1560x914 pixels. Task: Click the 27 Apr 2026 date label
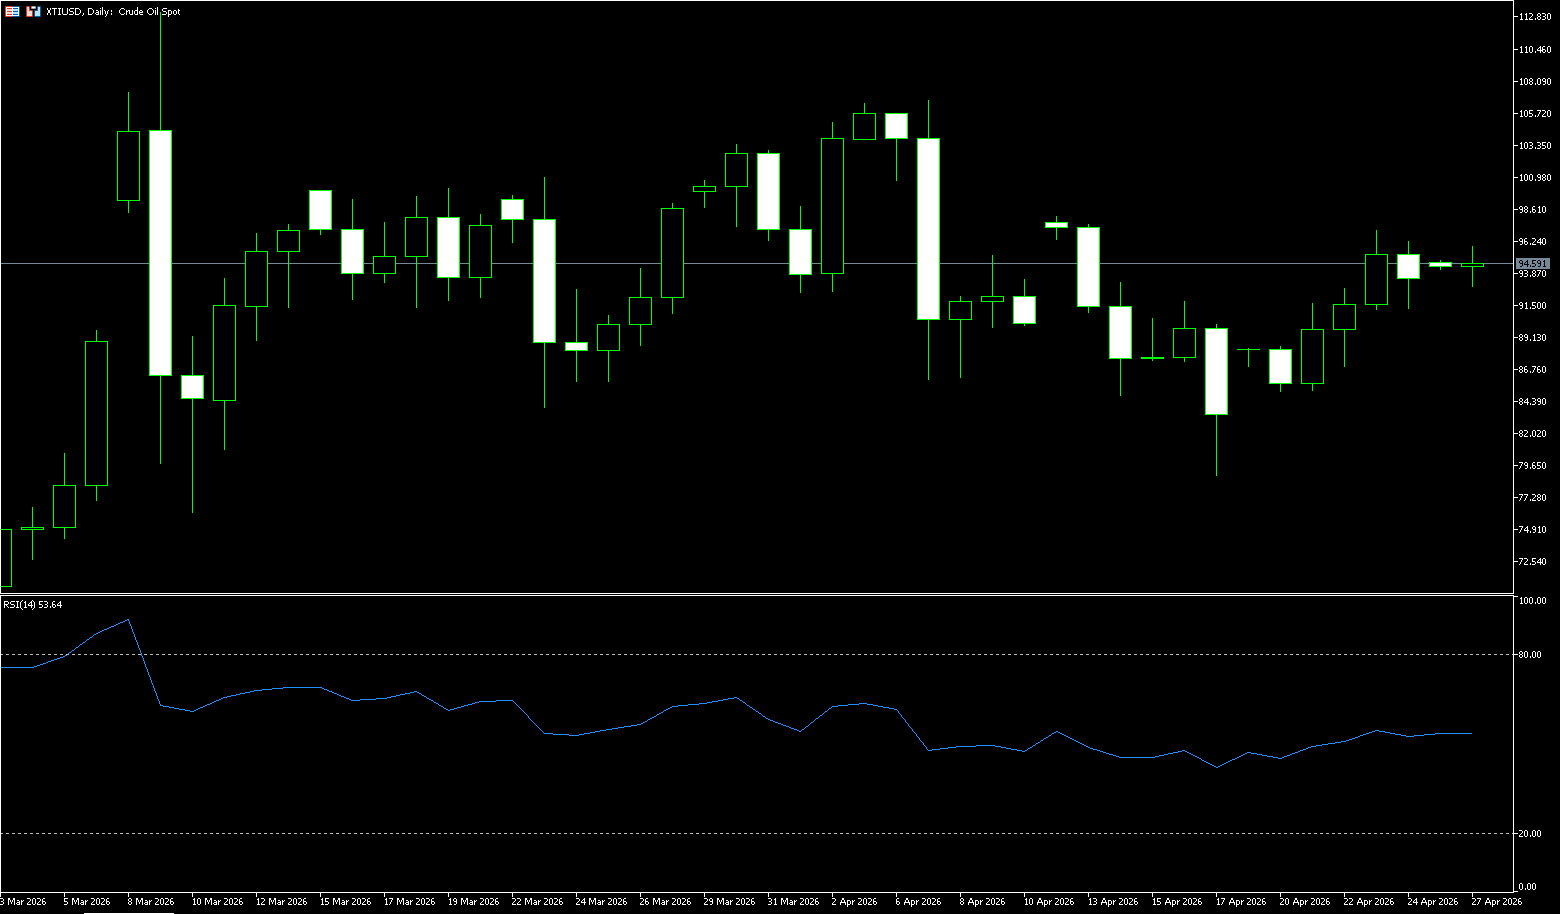1496,902
